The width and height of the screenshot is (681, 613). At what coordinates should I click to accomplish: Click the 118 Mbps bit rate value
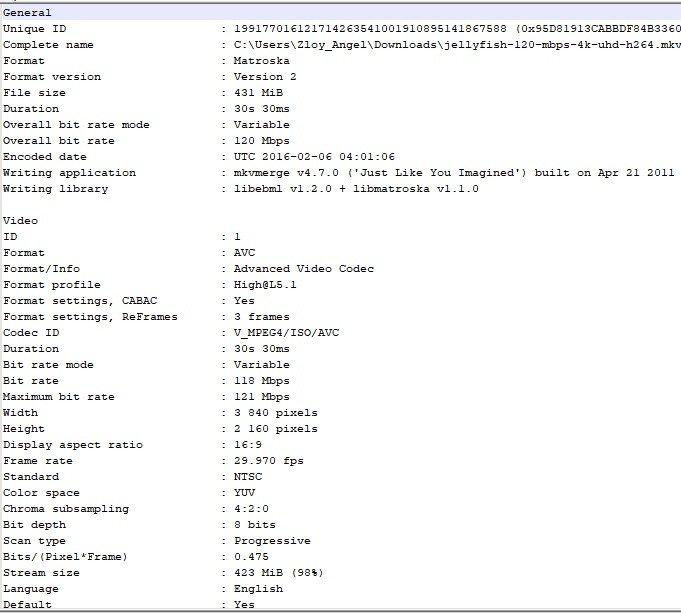[x=261, y=381]
